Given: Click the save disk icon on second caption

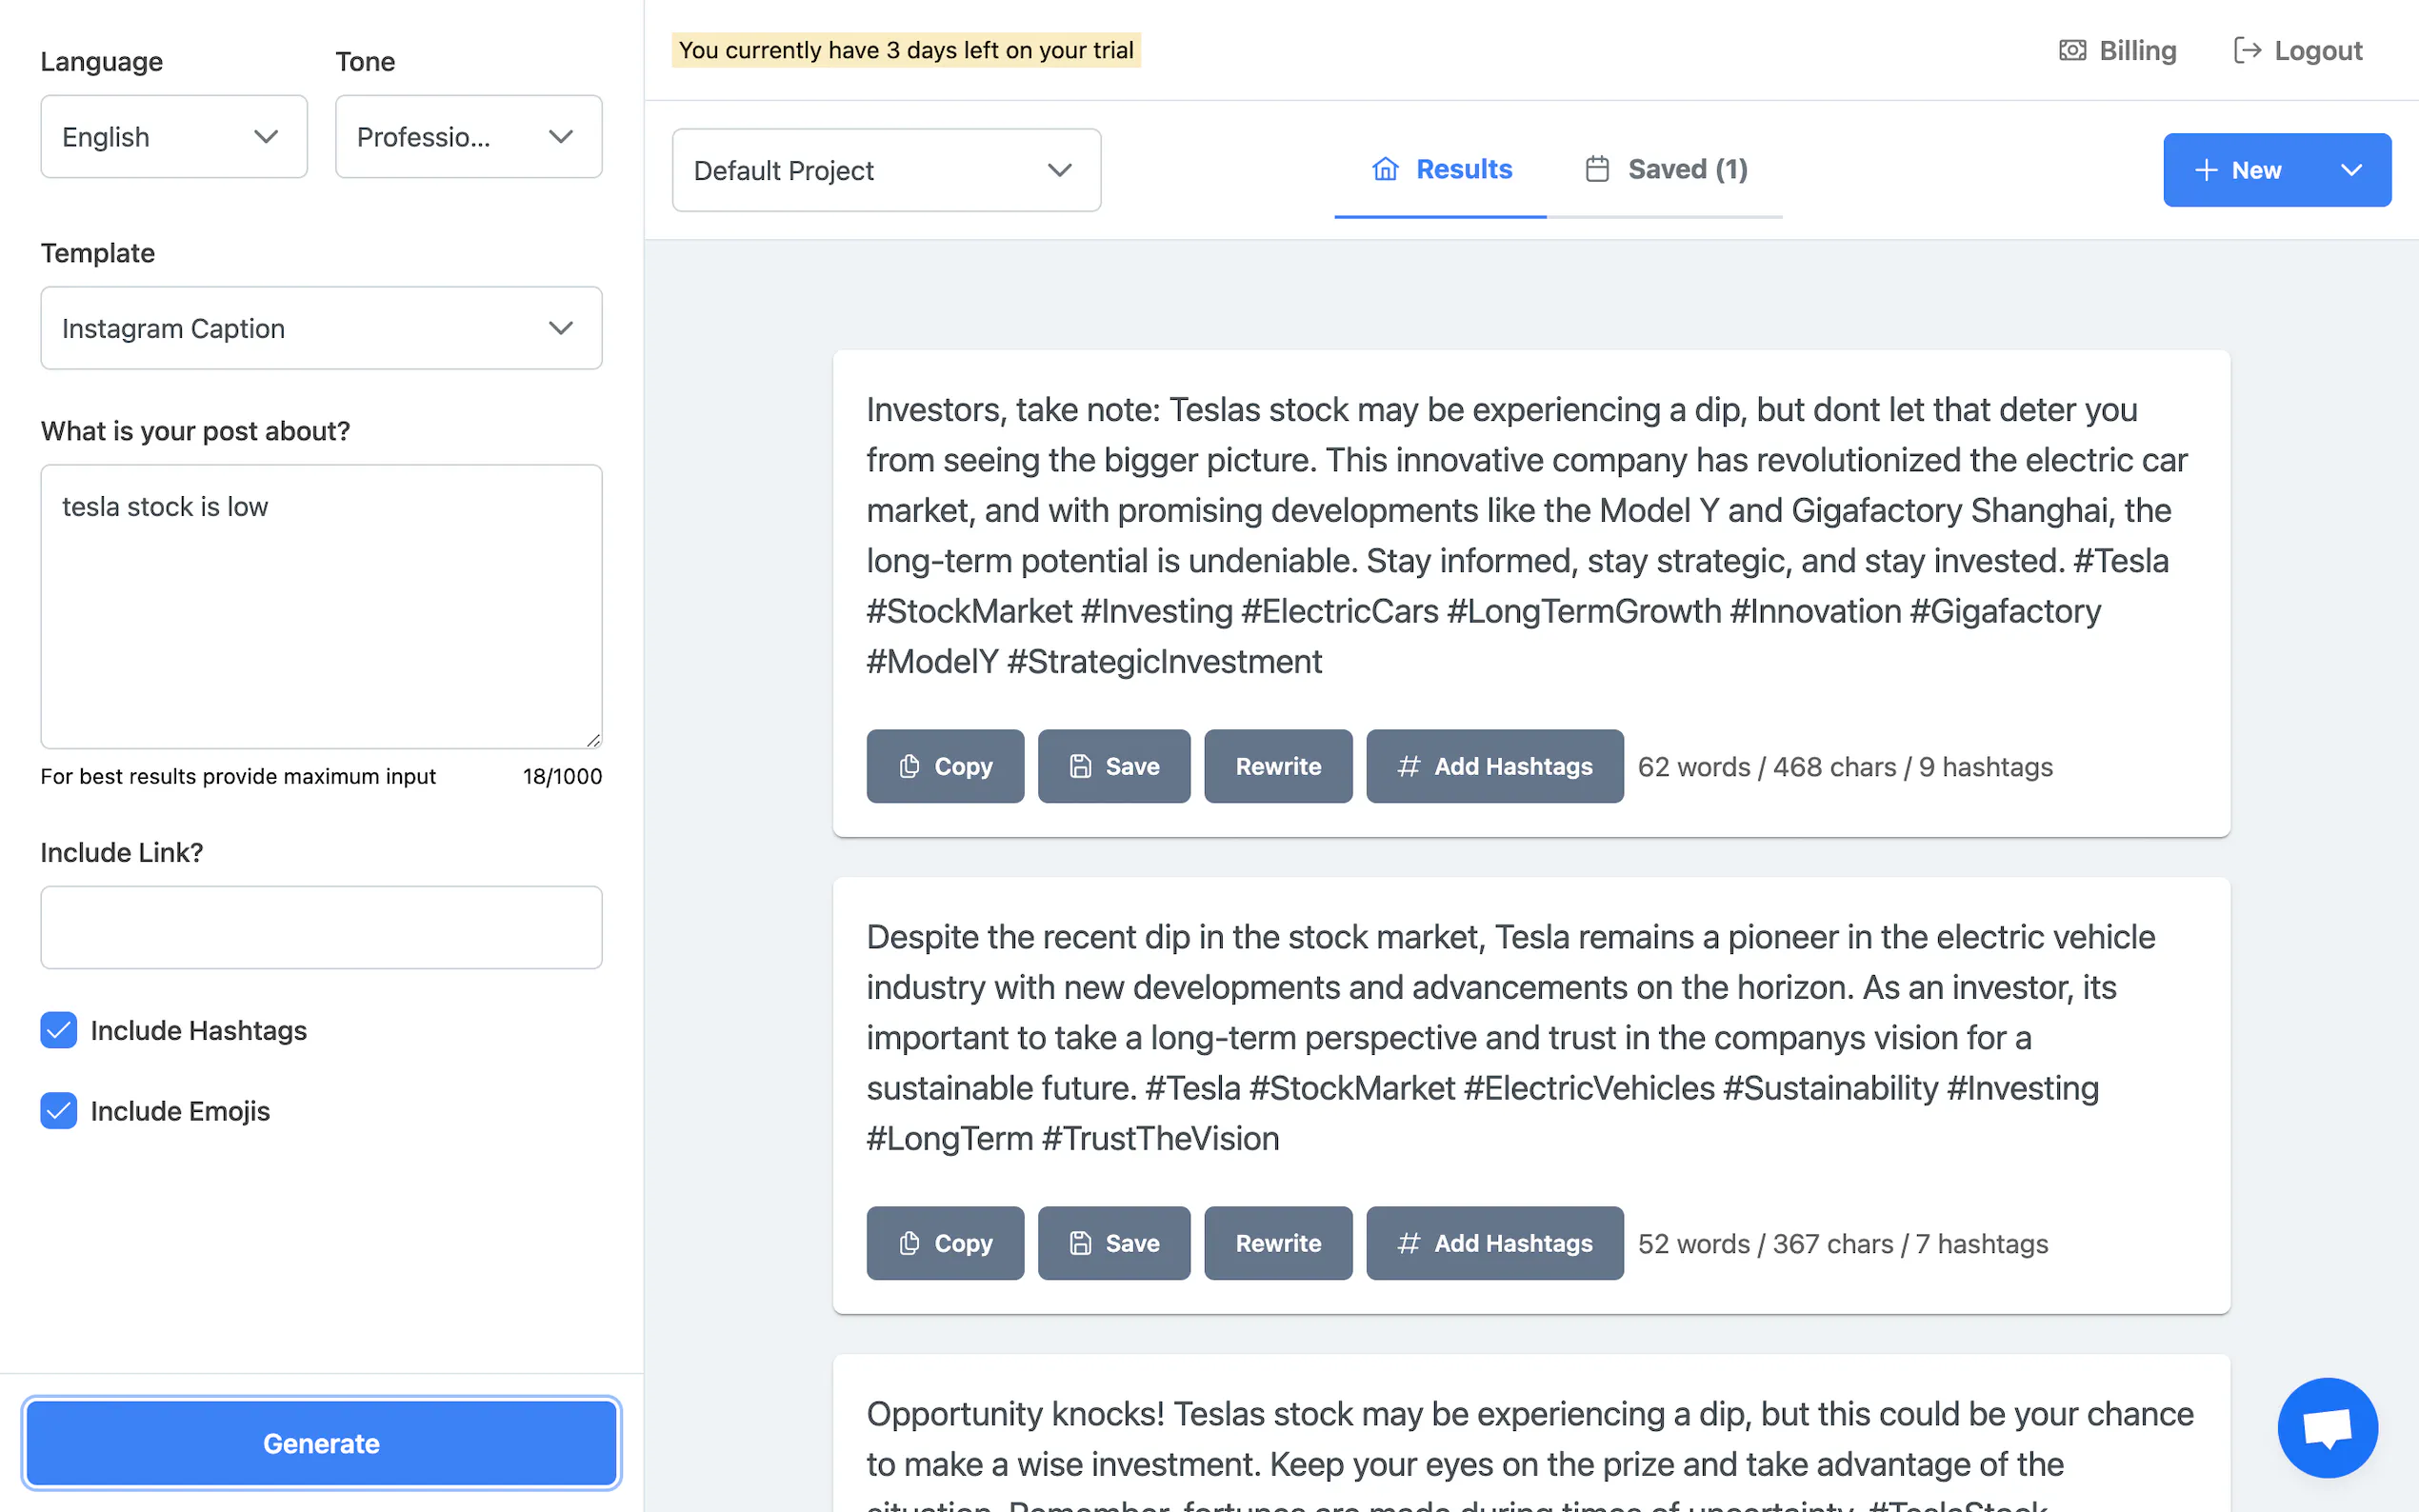Looking at the screenshot, I should [x=1080, y=1243].
